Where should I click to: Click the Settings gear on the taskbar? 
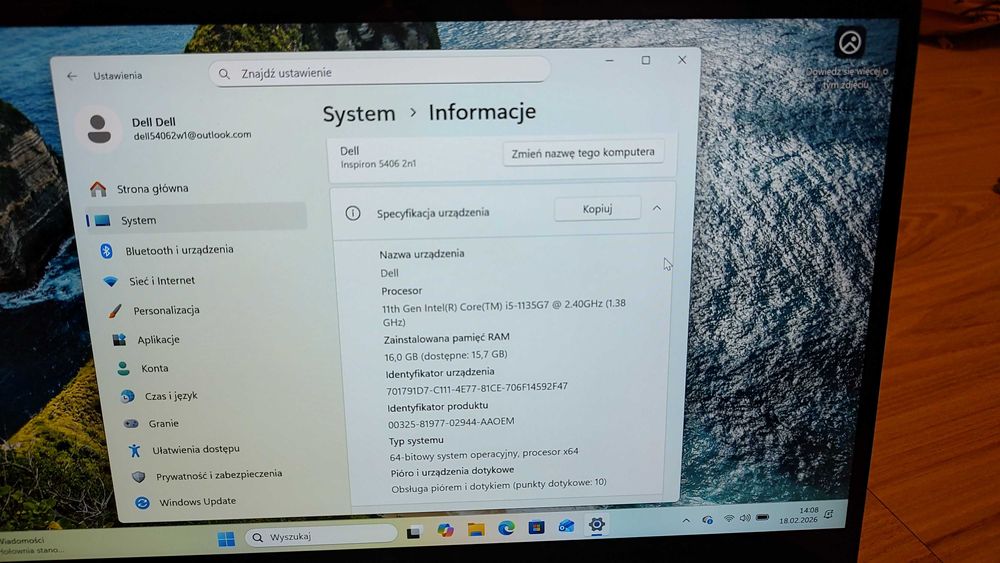596,525
